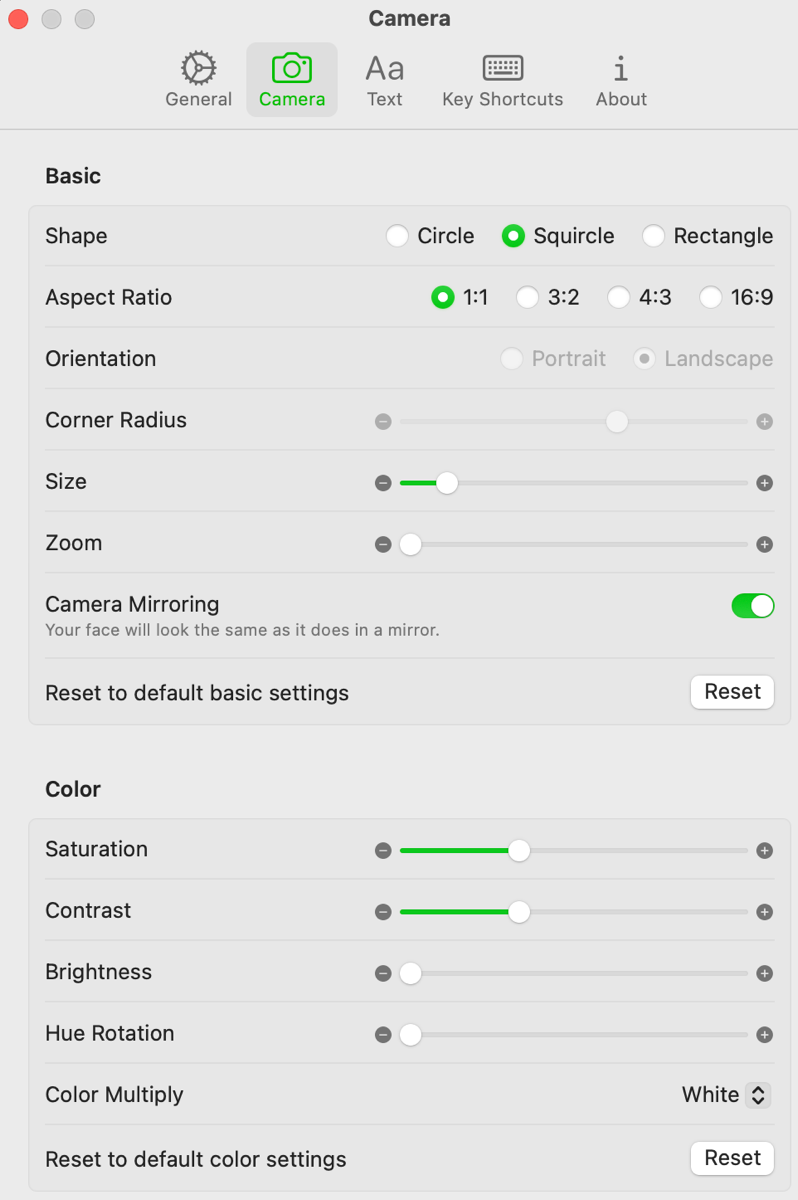The image size is (798, 1200).
Task: Select the Rectangle shape option
Action: tap(654, 237)
